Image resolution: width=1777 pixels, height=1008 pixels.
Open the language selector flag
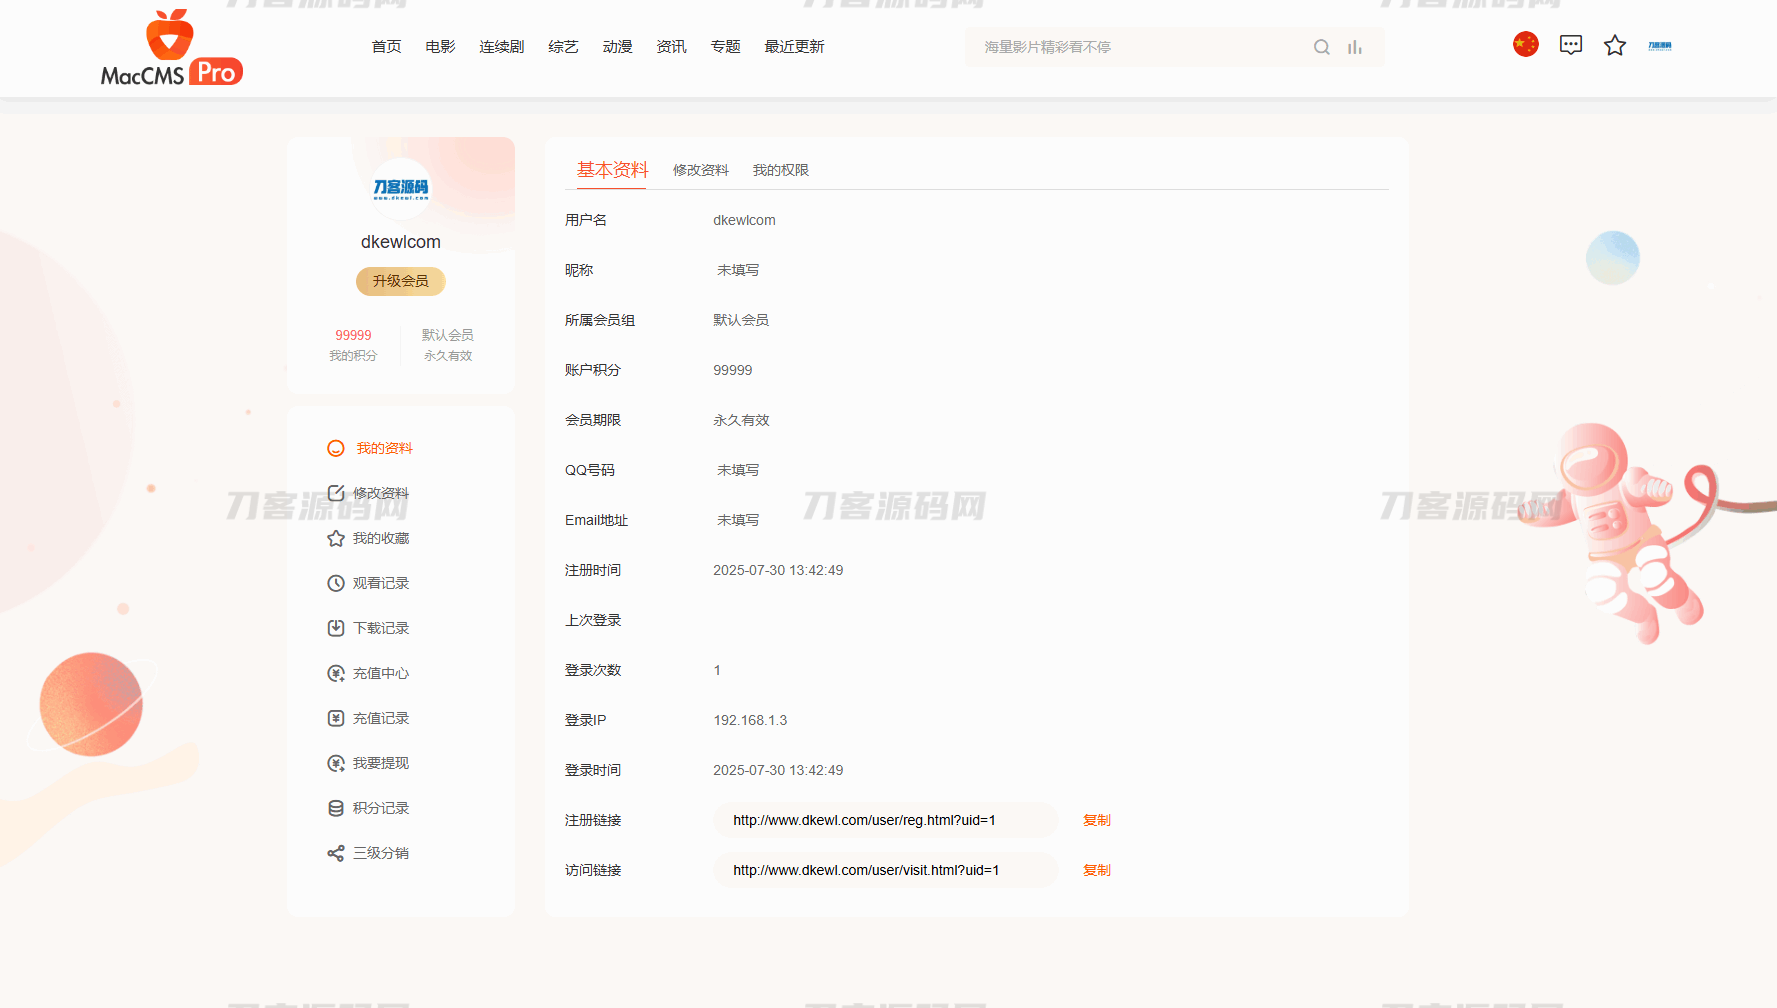pyautogui.click(x=1525, y=44)
